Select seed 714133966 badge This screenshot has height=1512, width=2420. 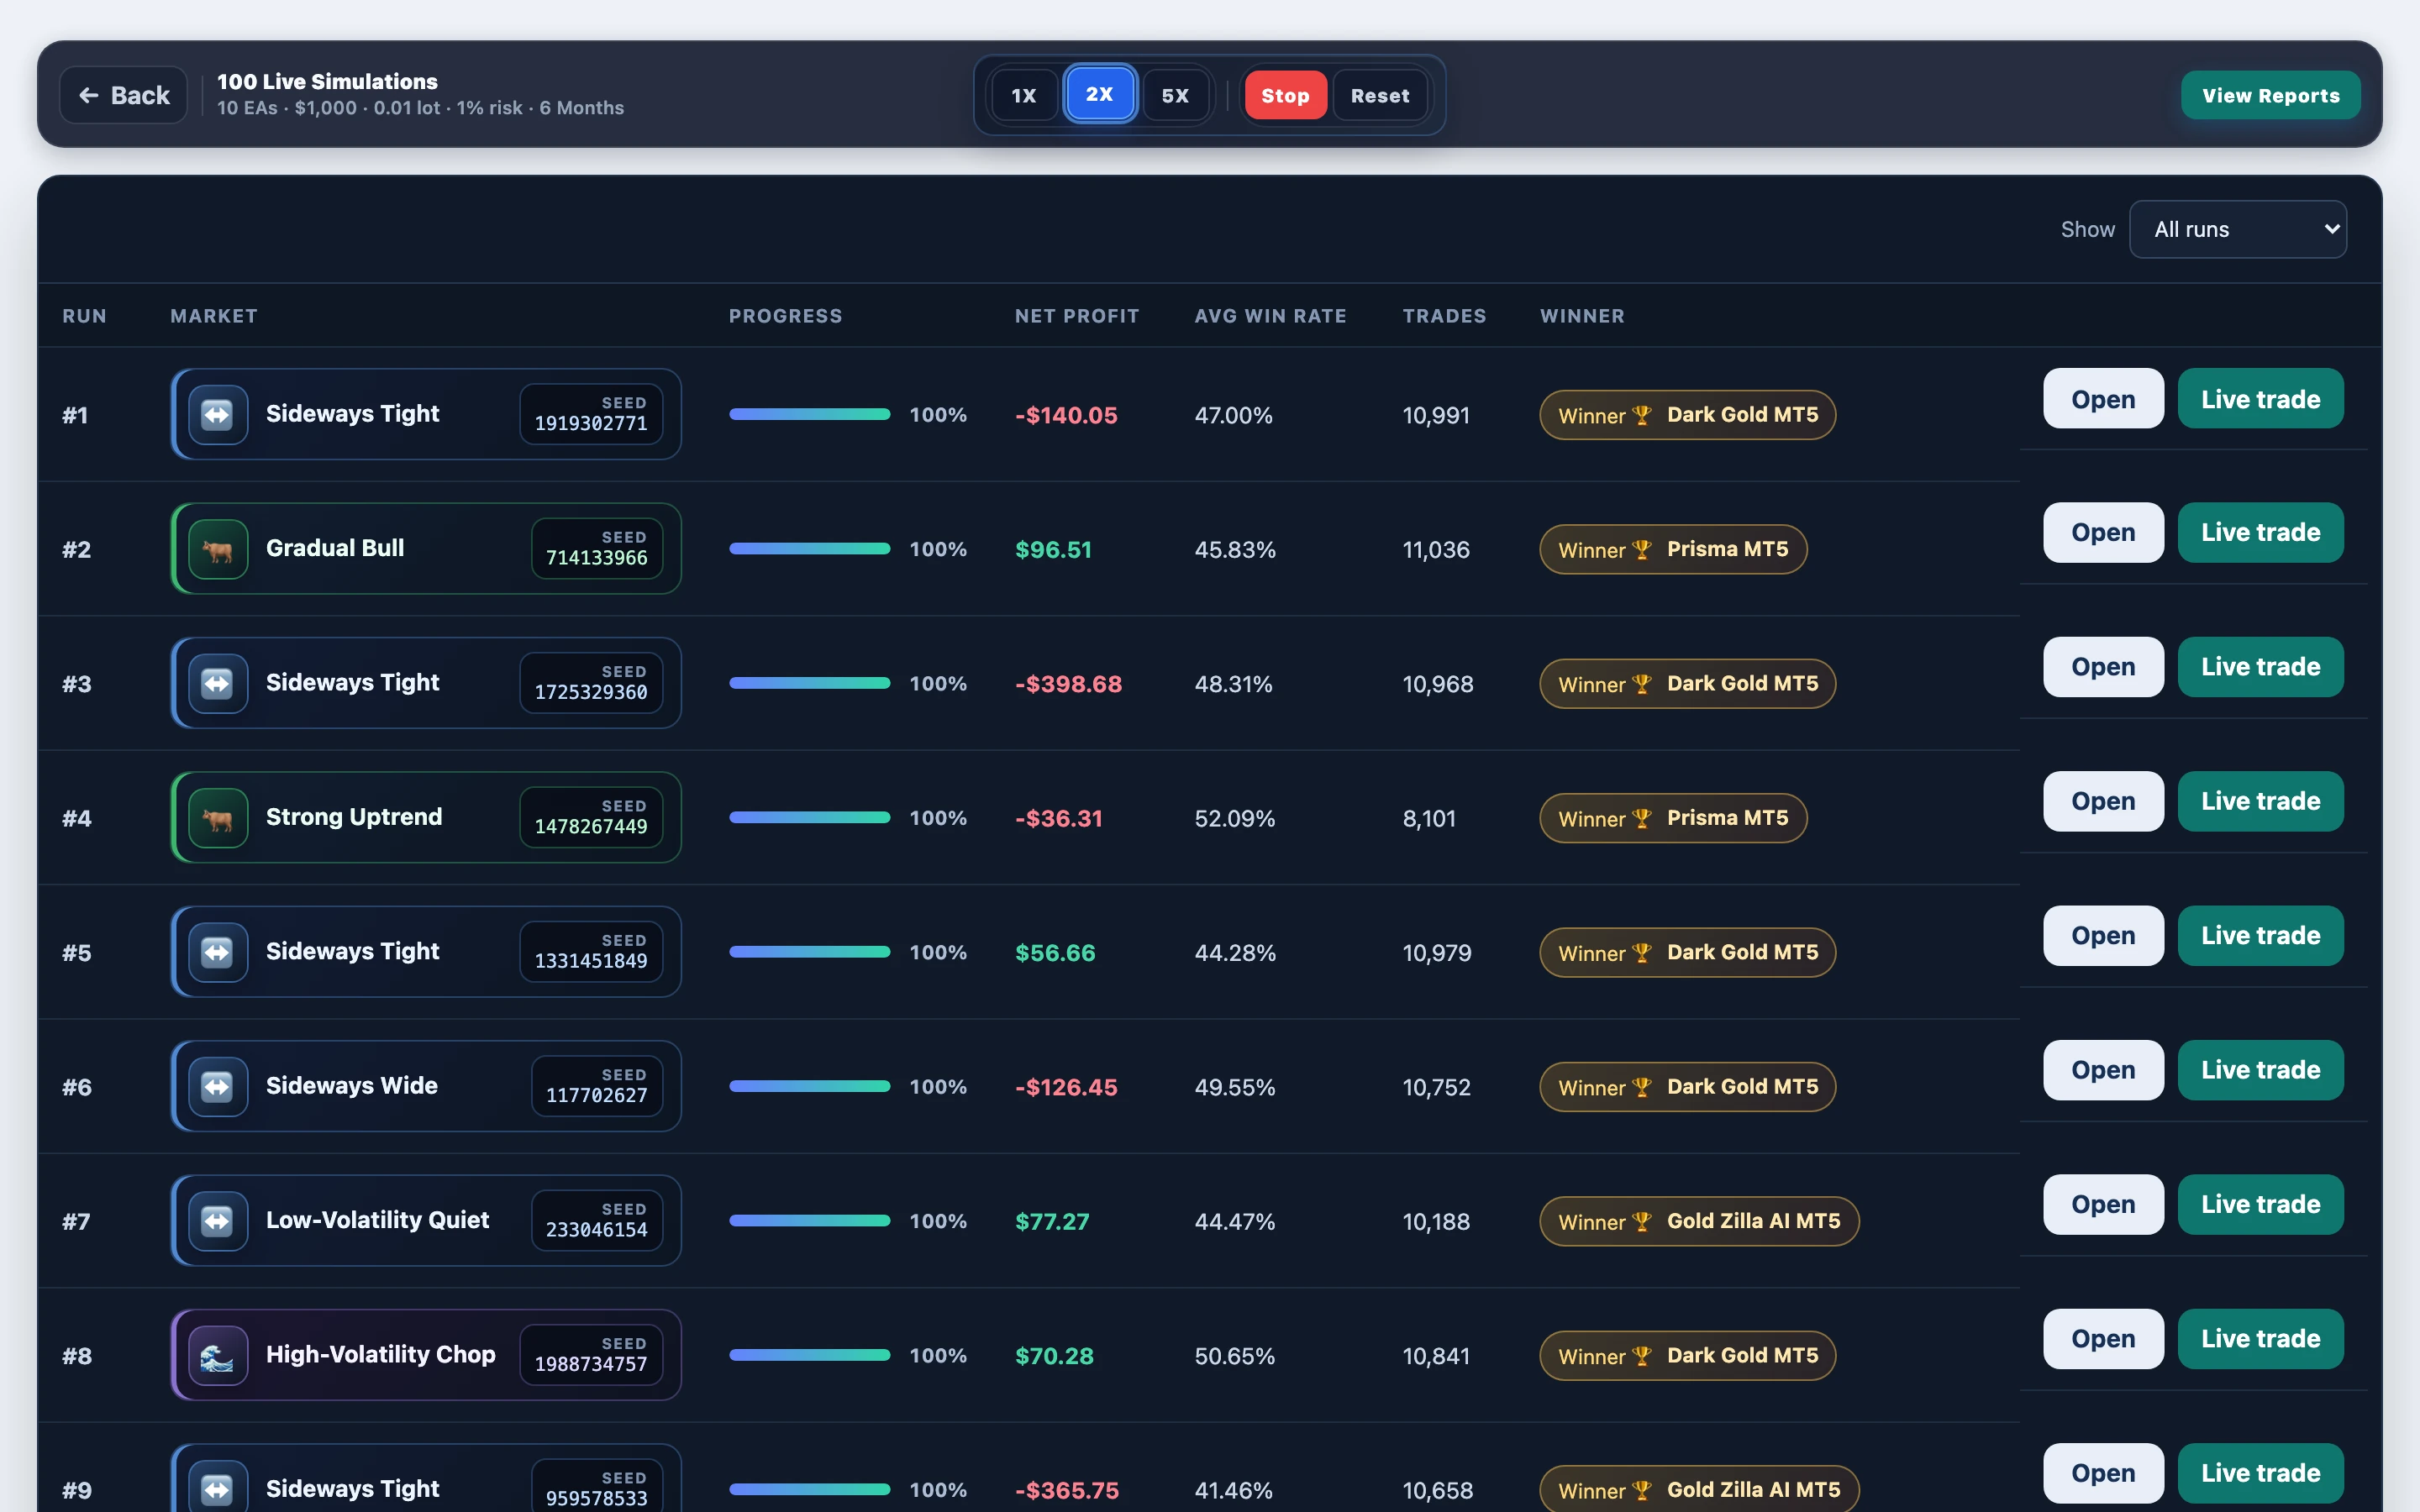click(x=596, y=548)
